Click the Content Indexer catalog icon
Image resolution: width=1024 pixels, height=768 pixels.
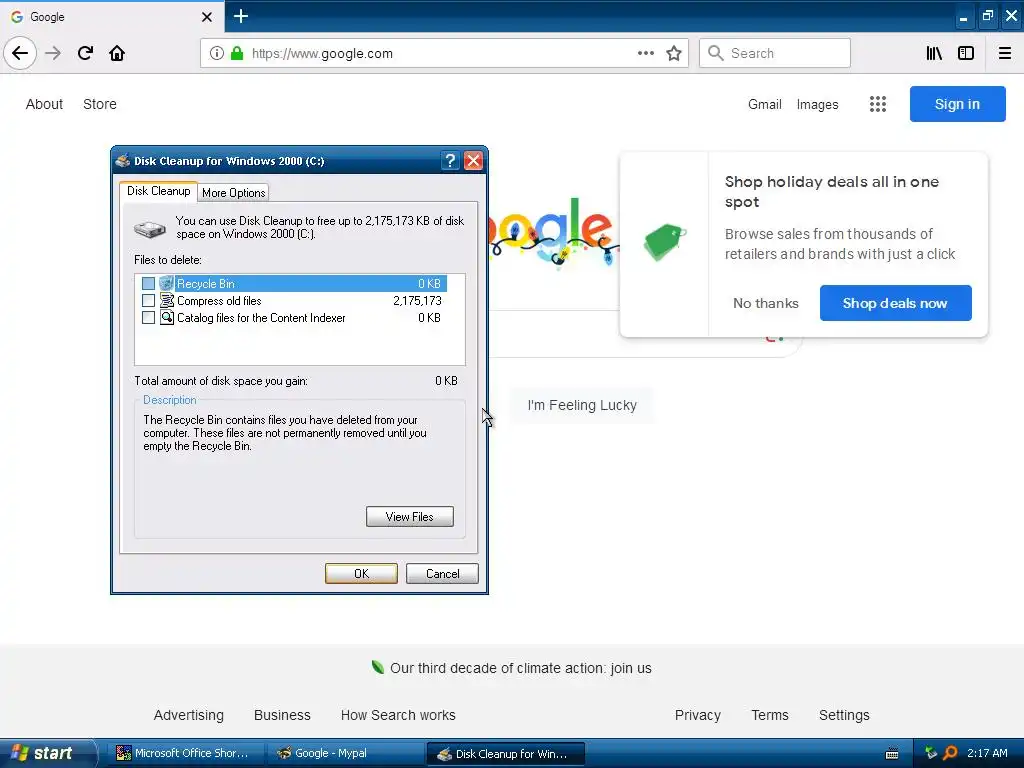click(x=167, y=317)
